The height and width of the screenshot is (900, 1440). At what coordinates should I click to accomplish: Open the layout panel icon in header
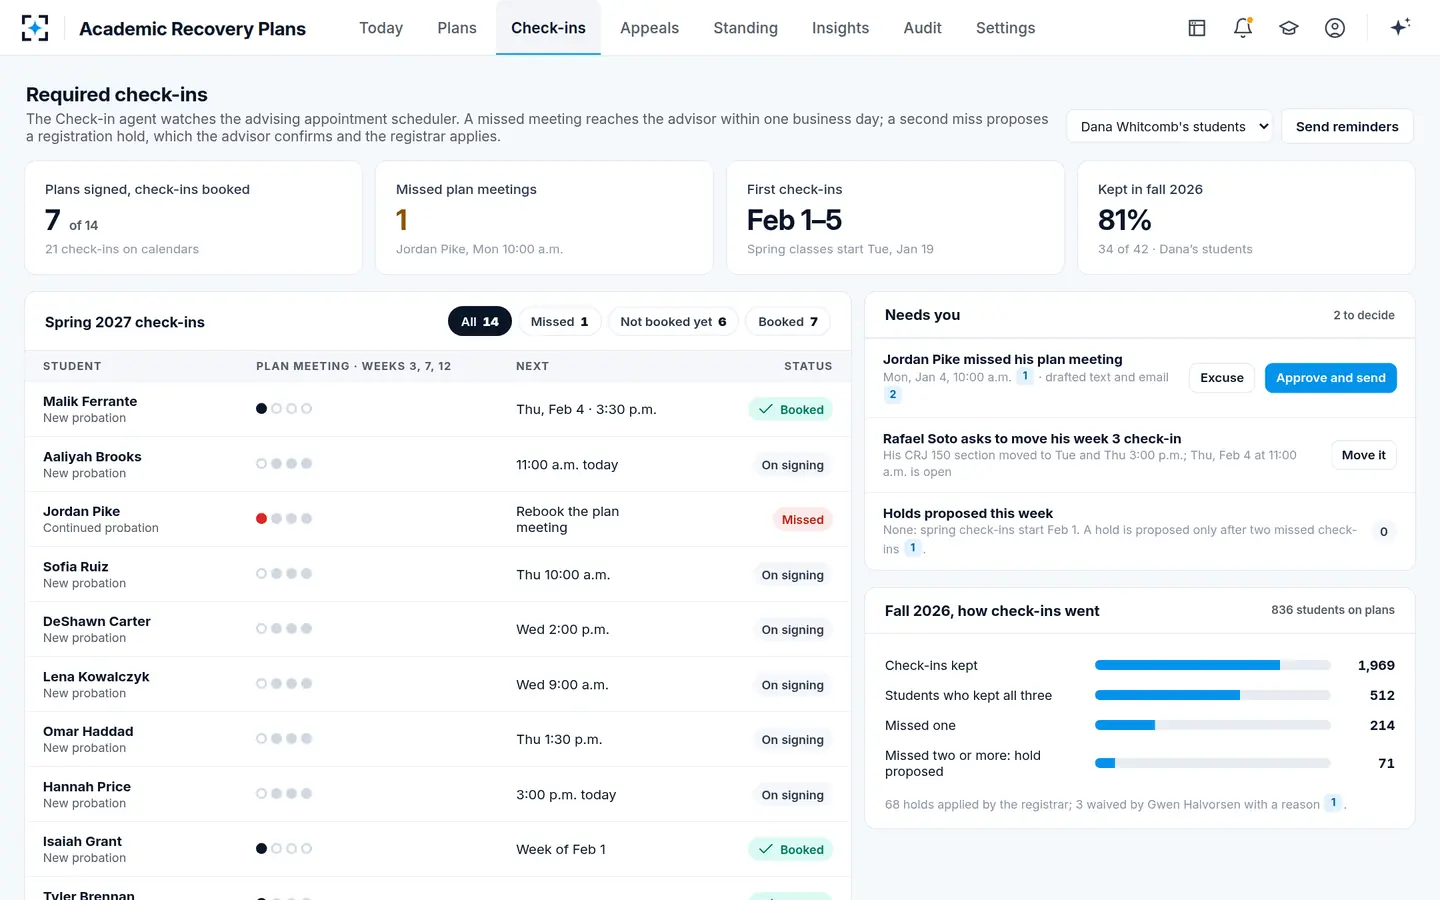click(1197, 28)
